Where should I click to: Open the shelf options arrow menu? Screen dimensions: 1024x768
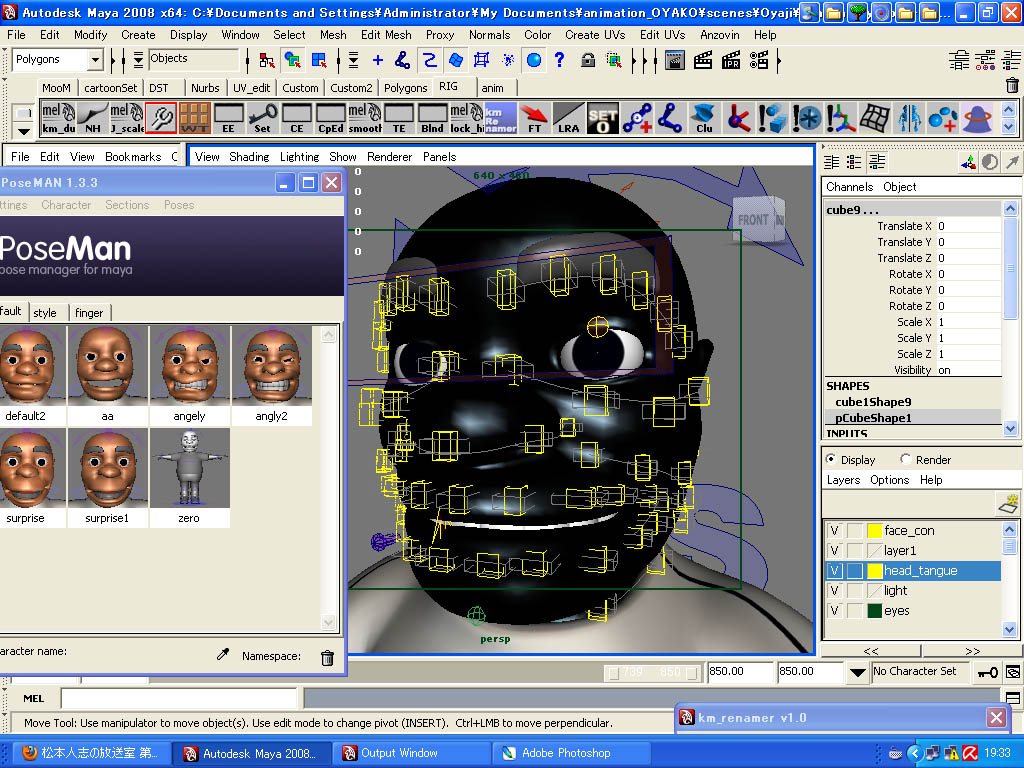[x=24, y=131]
